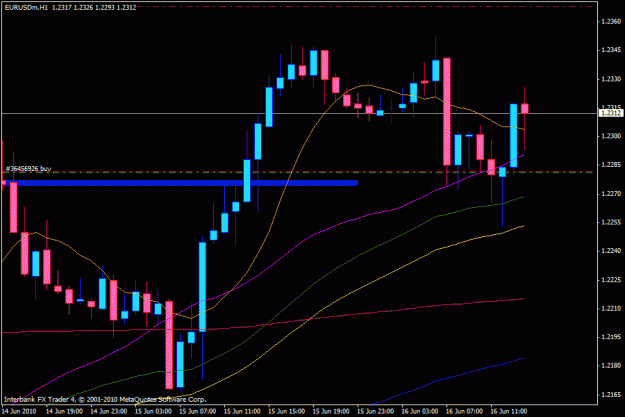
Task: Click the current price label 1.2312
Action: click(611, 113)
